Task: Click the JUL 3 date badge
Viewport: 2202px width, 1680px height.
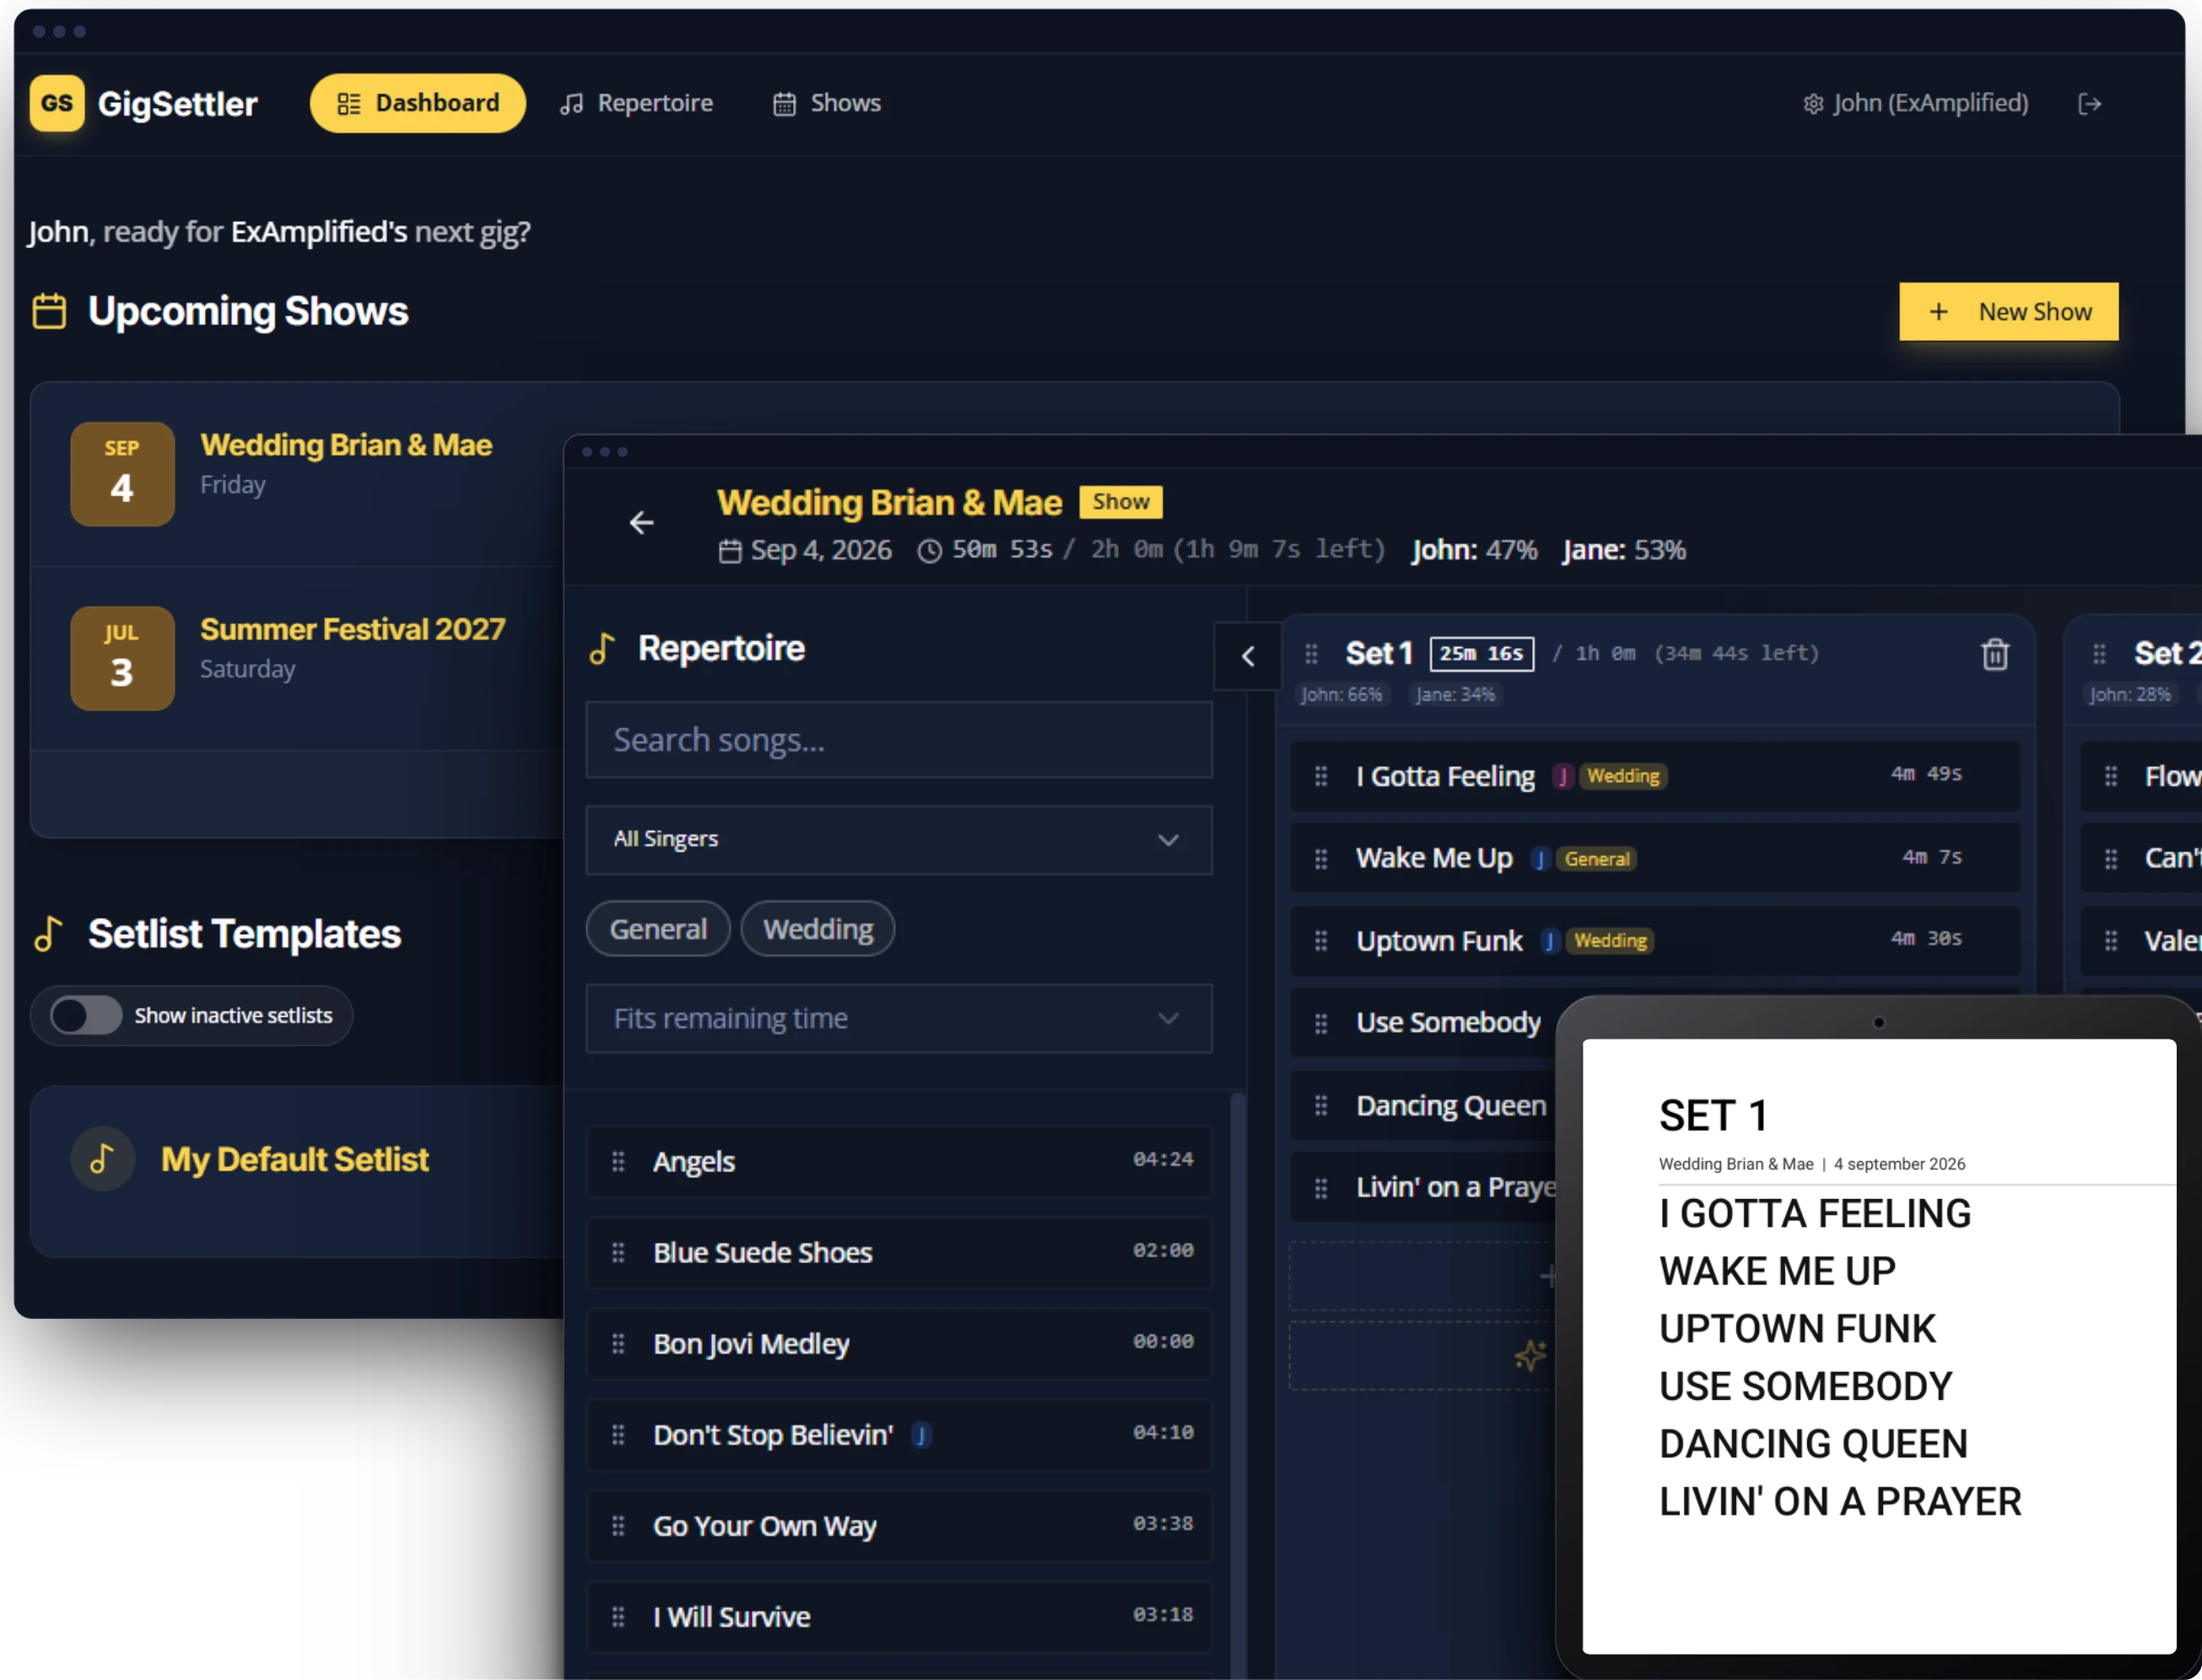Action: tap(122, 659)
